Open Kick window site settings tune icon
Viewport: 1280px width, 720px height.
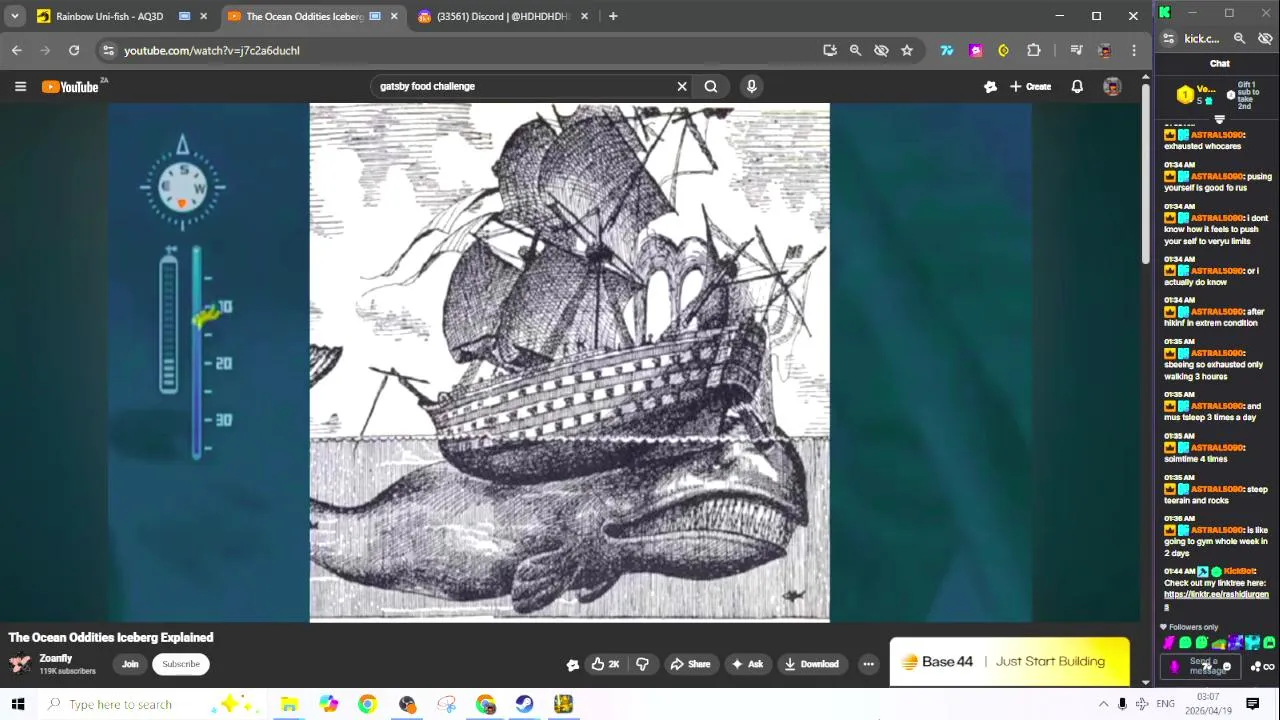click(1168, 38)
